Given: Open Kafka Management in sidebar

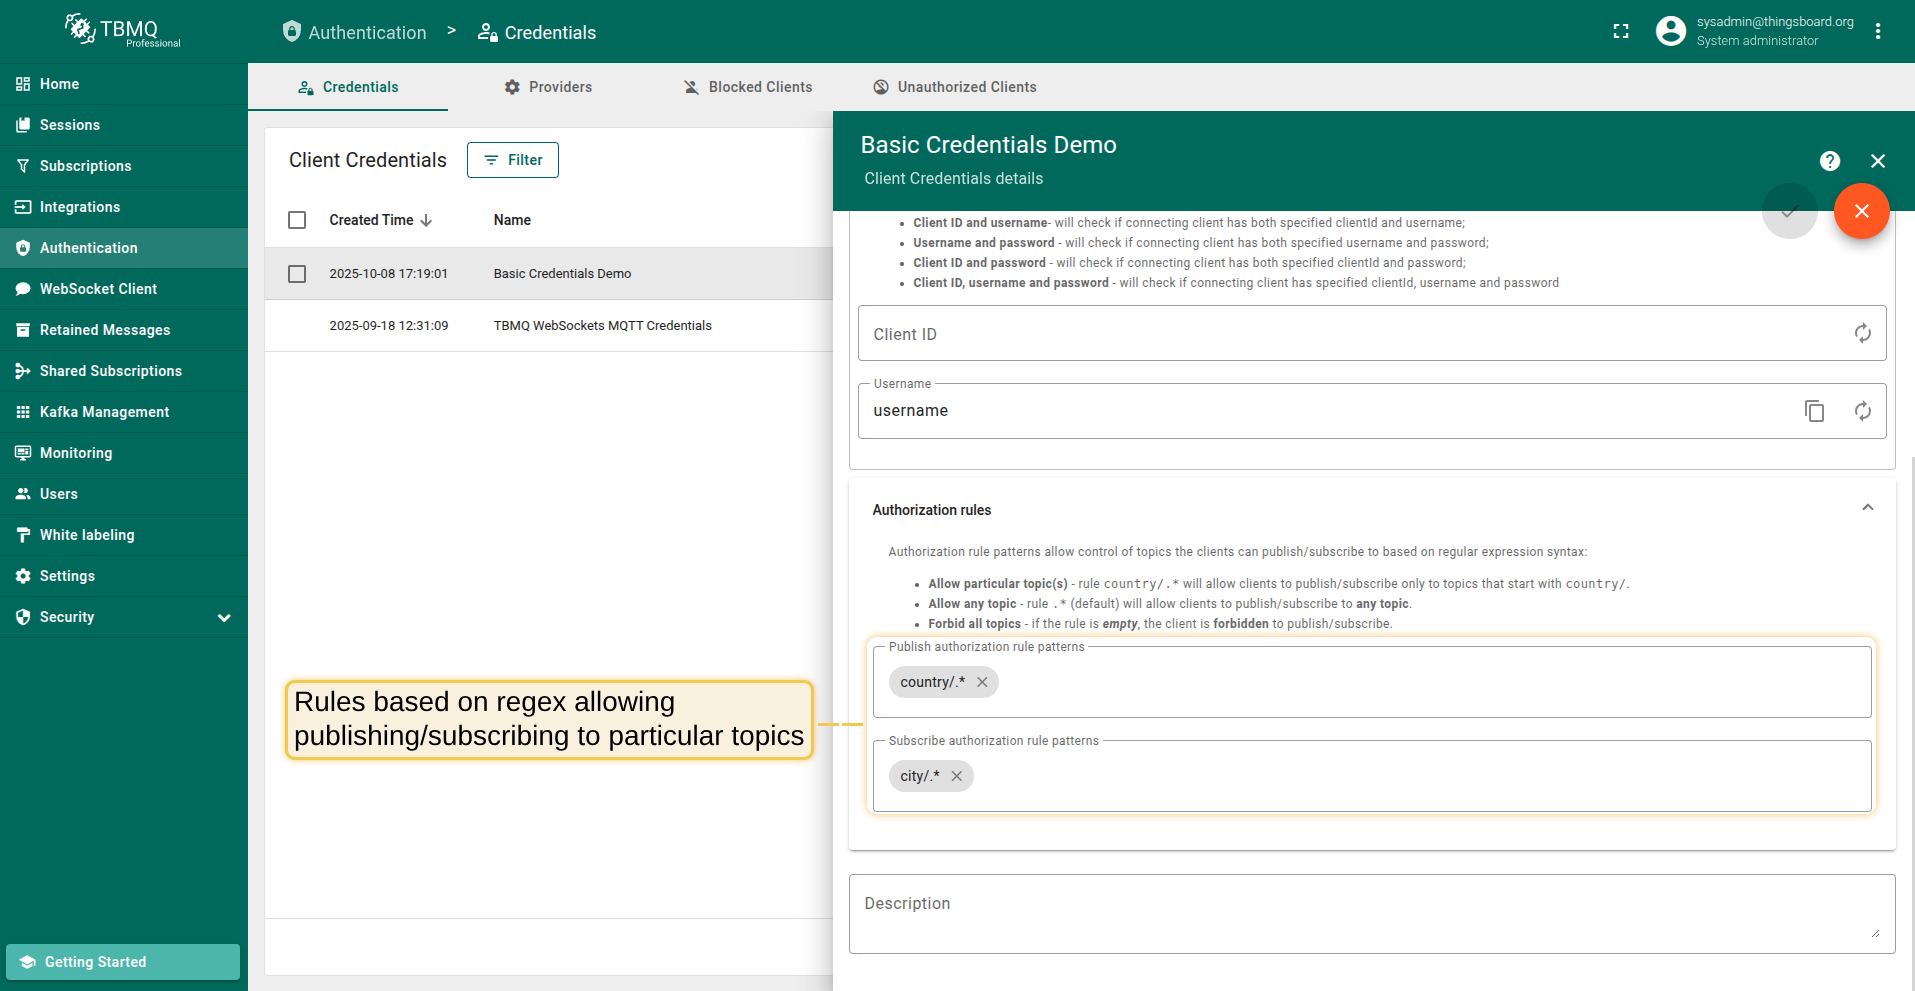Looking at the screenshot, I should (104, 412).
